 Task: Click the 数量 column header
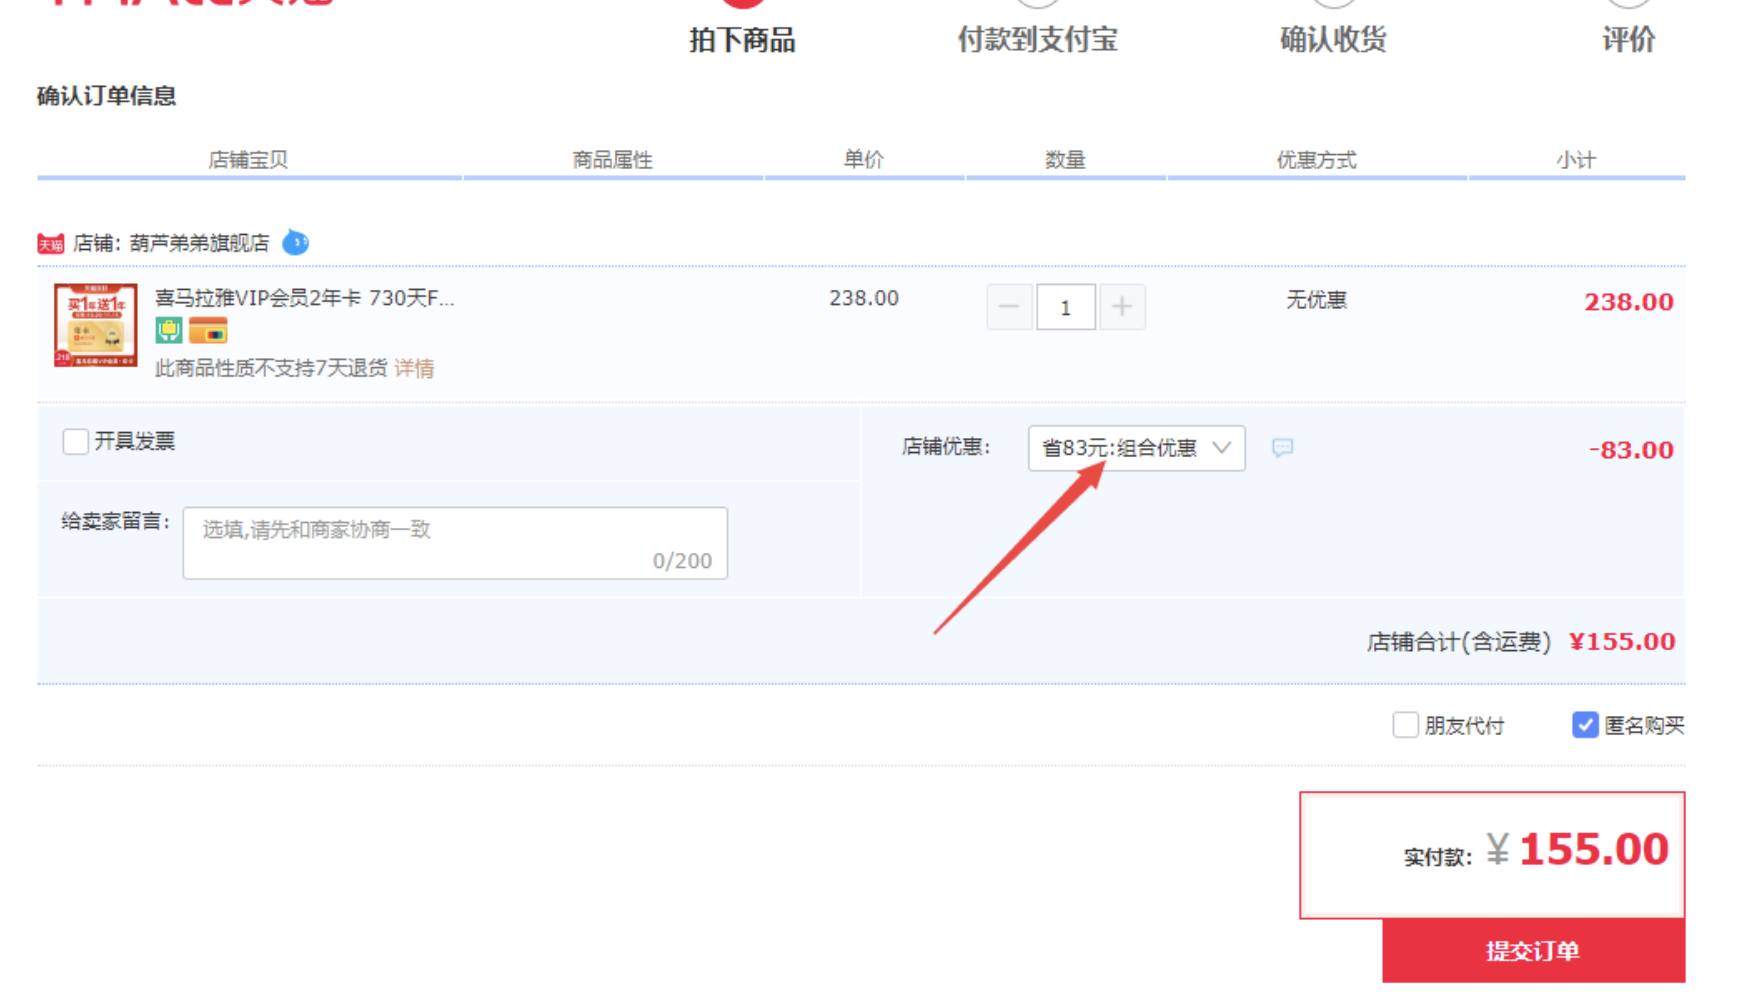(1065, 160)
